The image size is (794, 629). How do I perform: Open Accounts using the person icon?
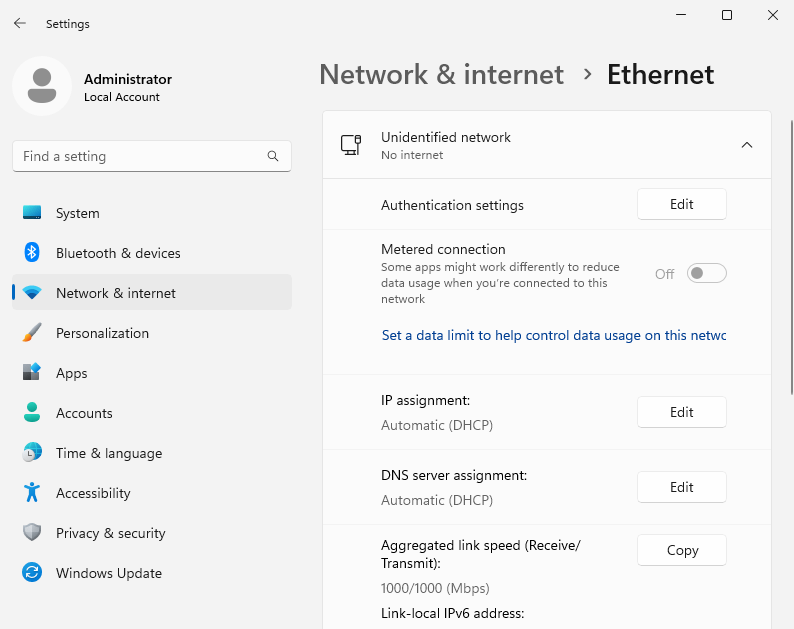pos(32,413)
